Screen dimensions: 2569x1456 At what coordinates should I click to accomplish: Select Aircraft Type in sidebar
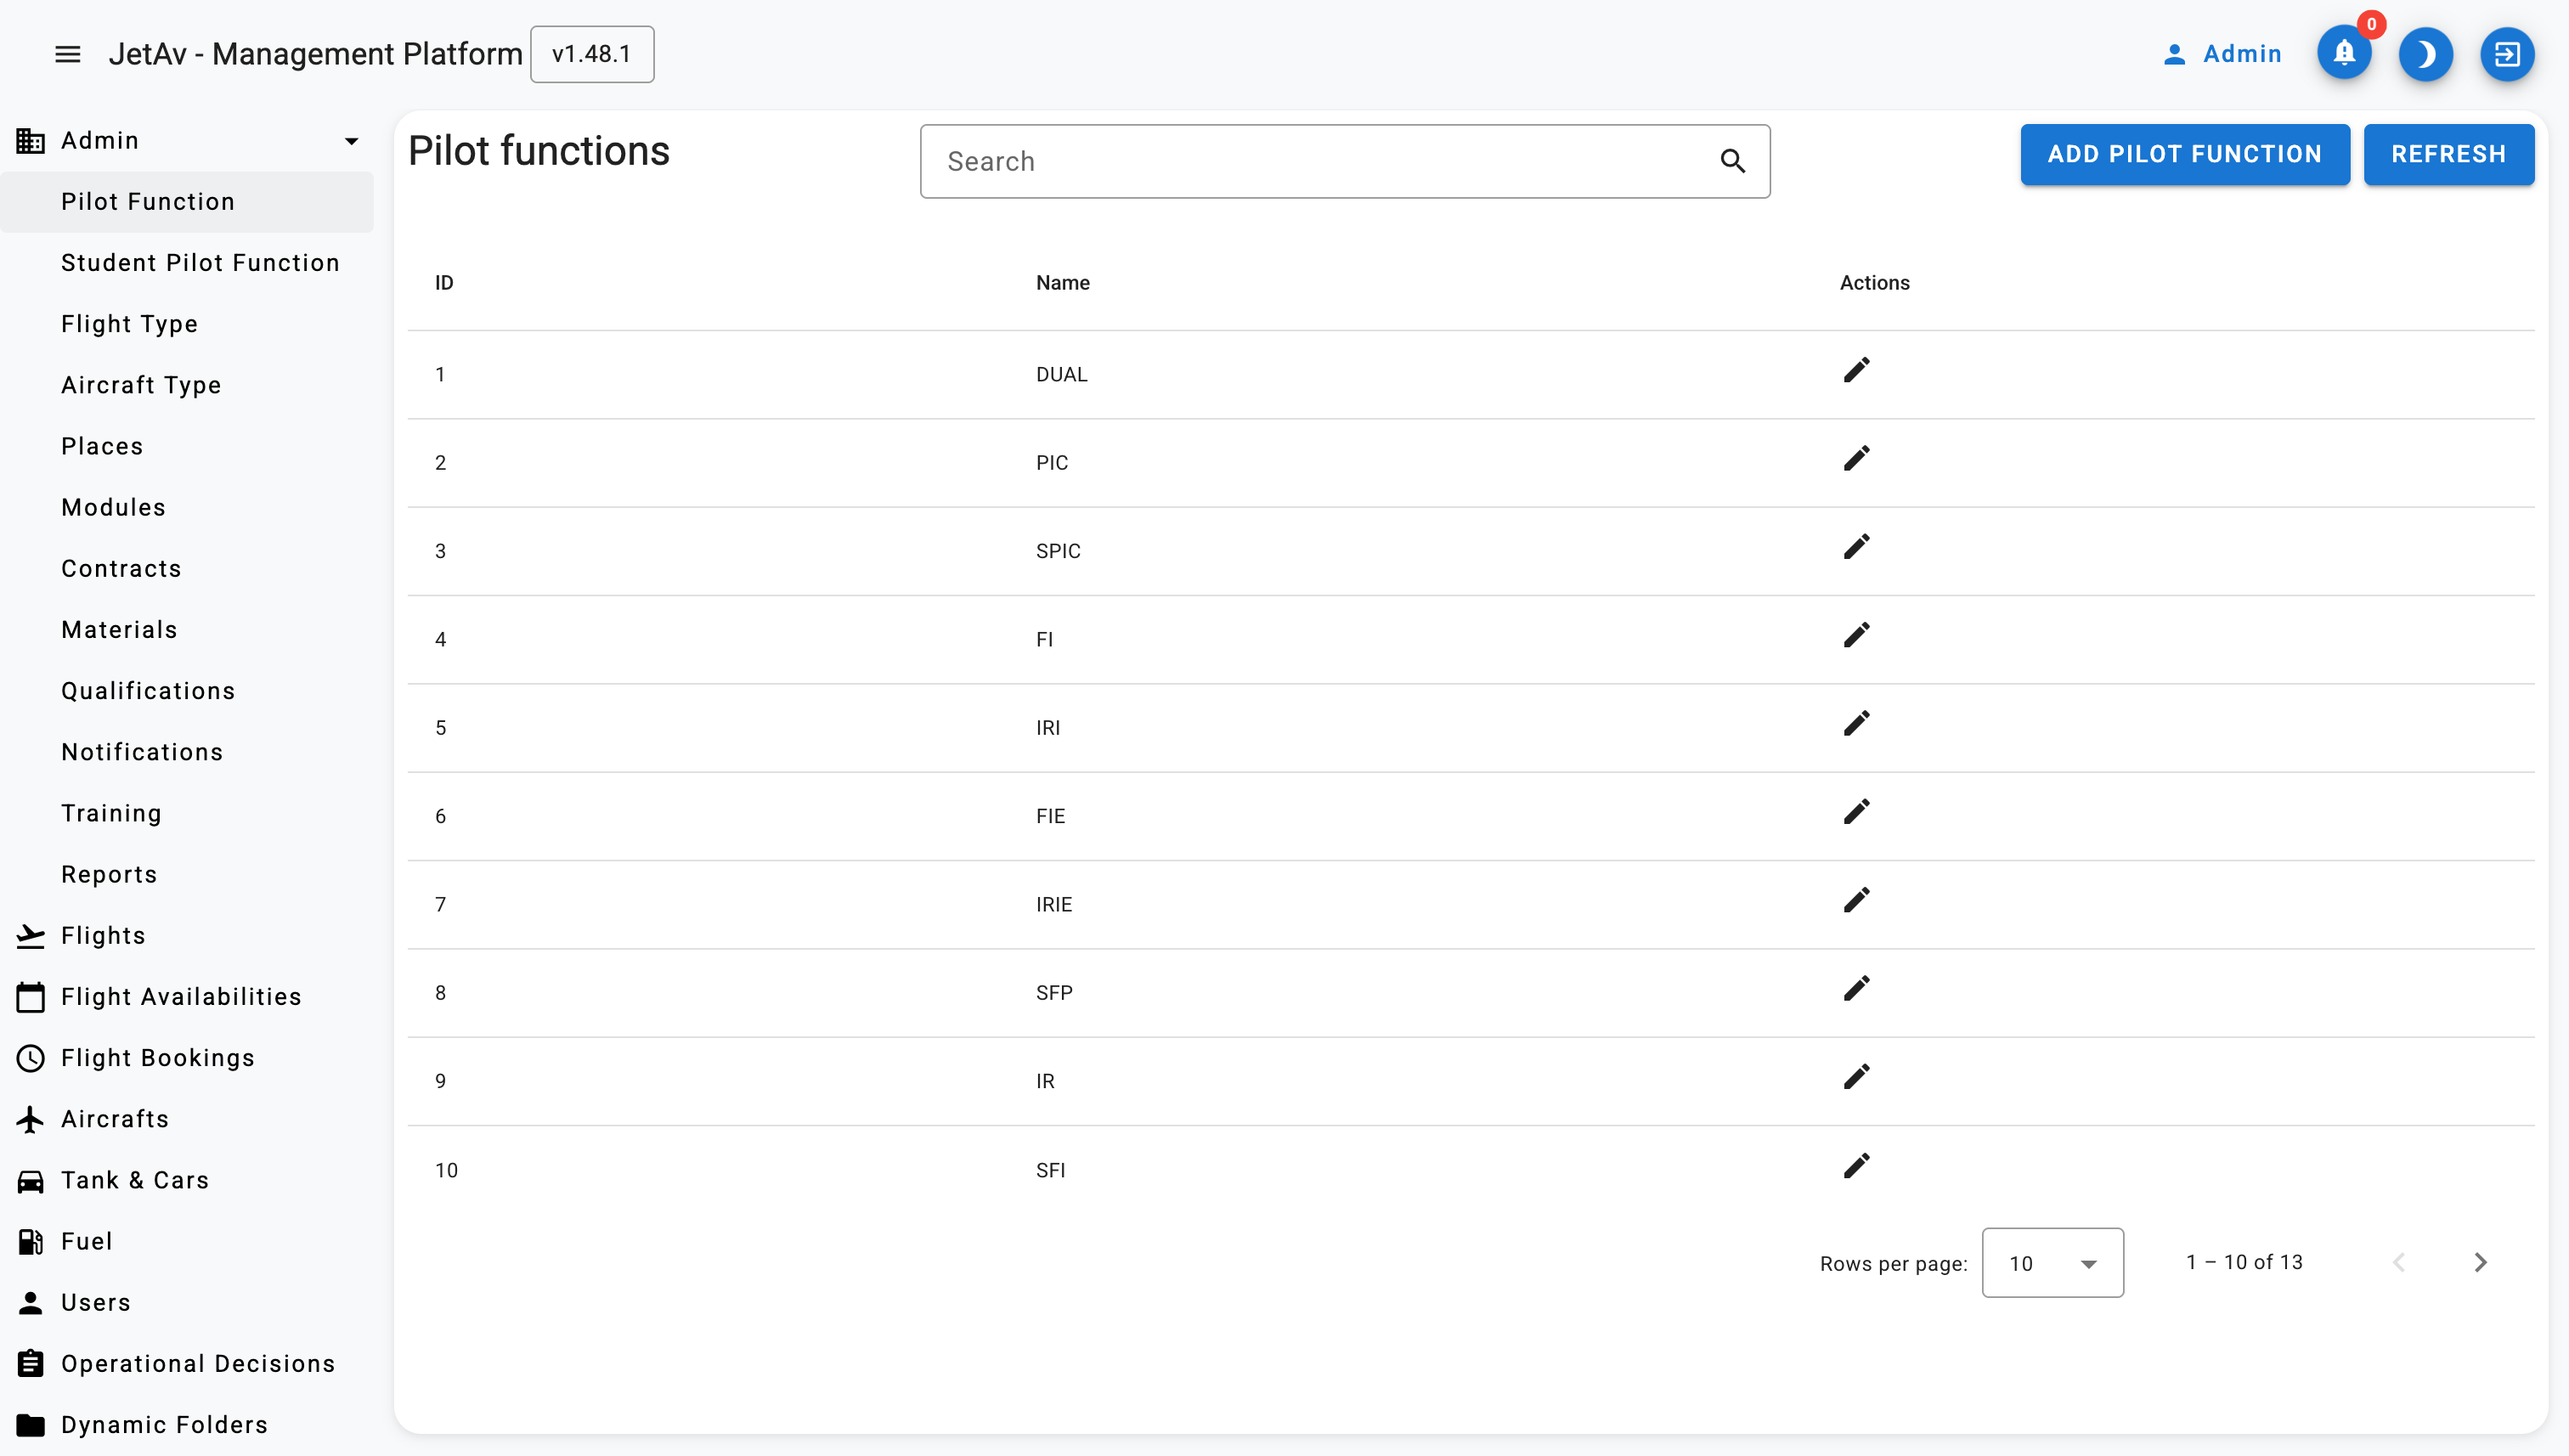(x=141, y=385)
